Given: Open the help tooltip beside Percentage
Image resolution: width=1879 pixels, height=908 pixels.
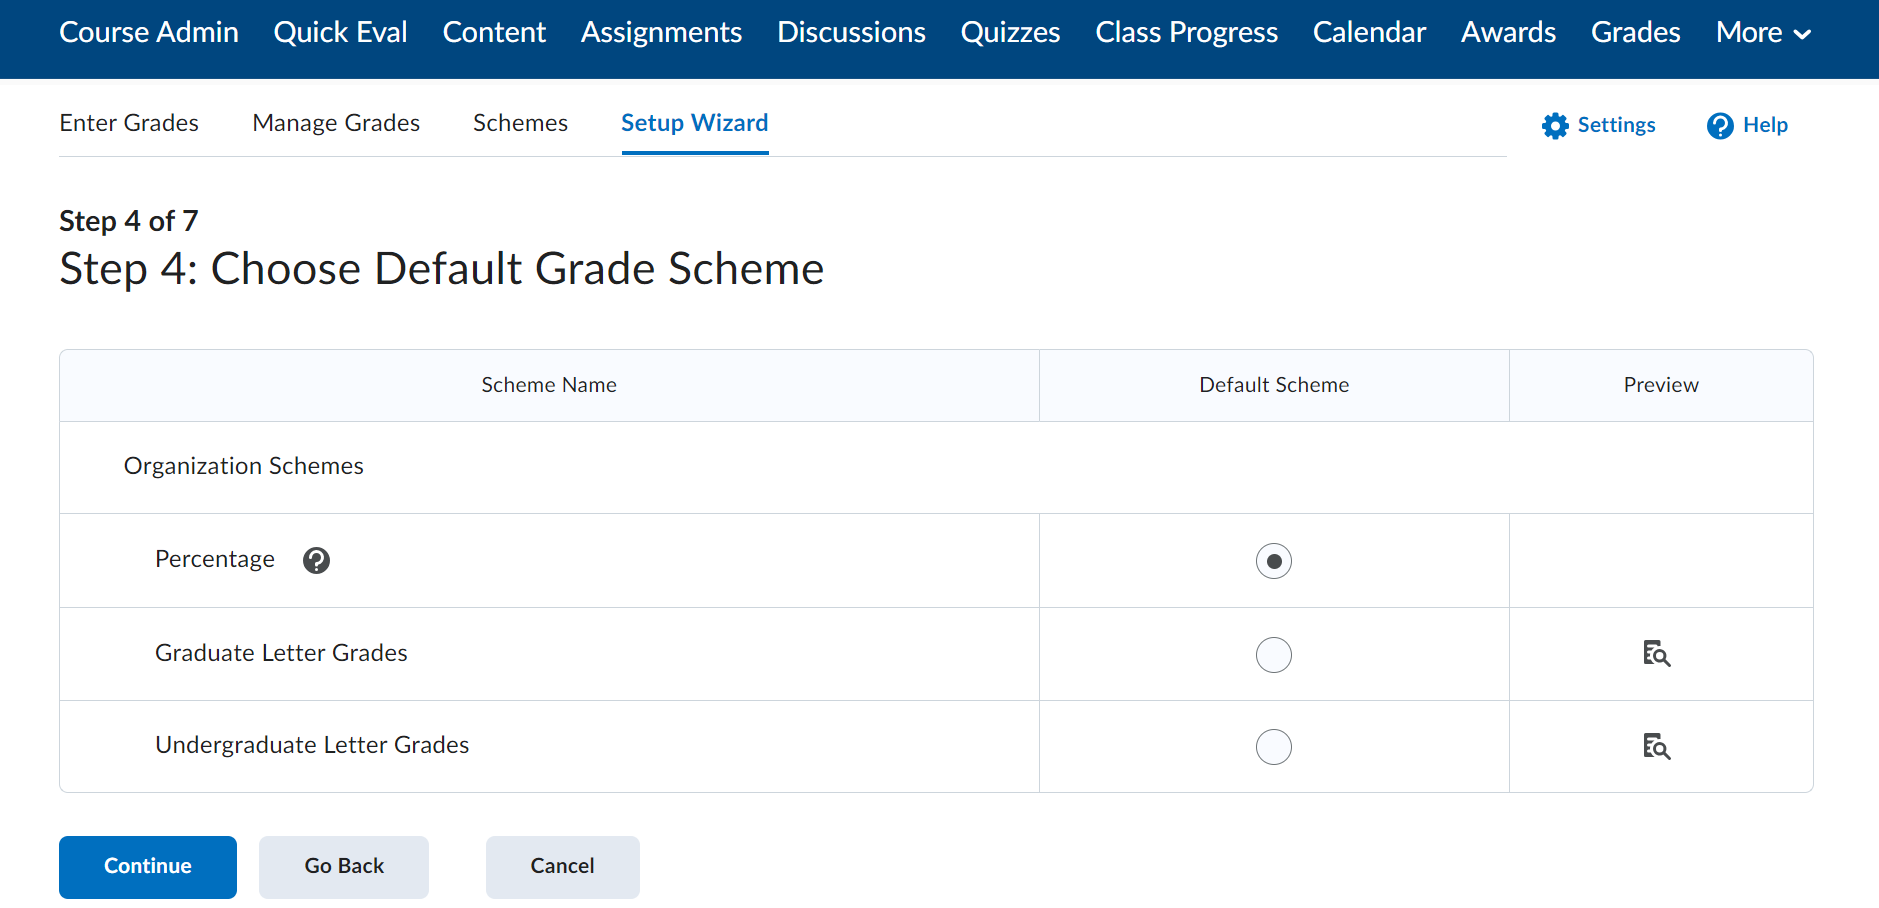Looking at the screenshot, I should 316,561.
